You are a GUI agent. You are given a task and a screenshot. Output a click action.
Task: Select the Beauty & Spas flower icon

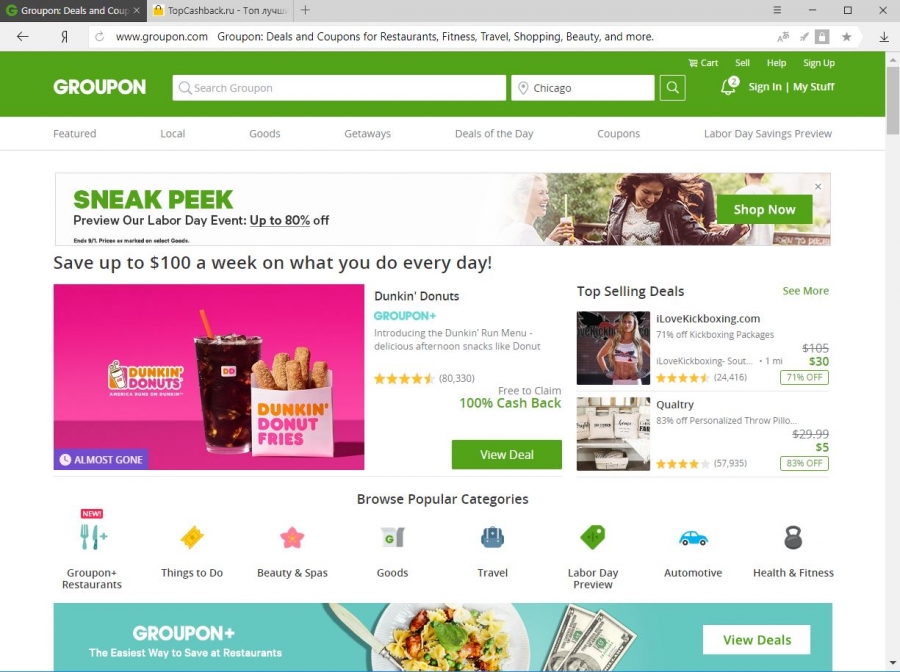[292, 538]
